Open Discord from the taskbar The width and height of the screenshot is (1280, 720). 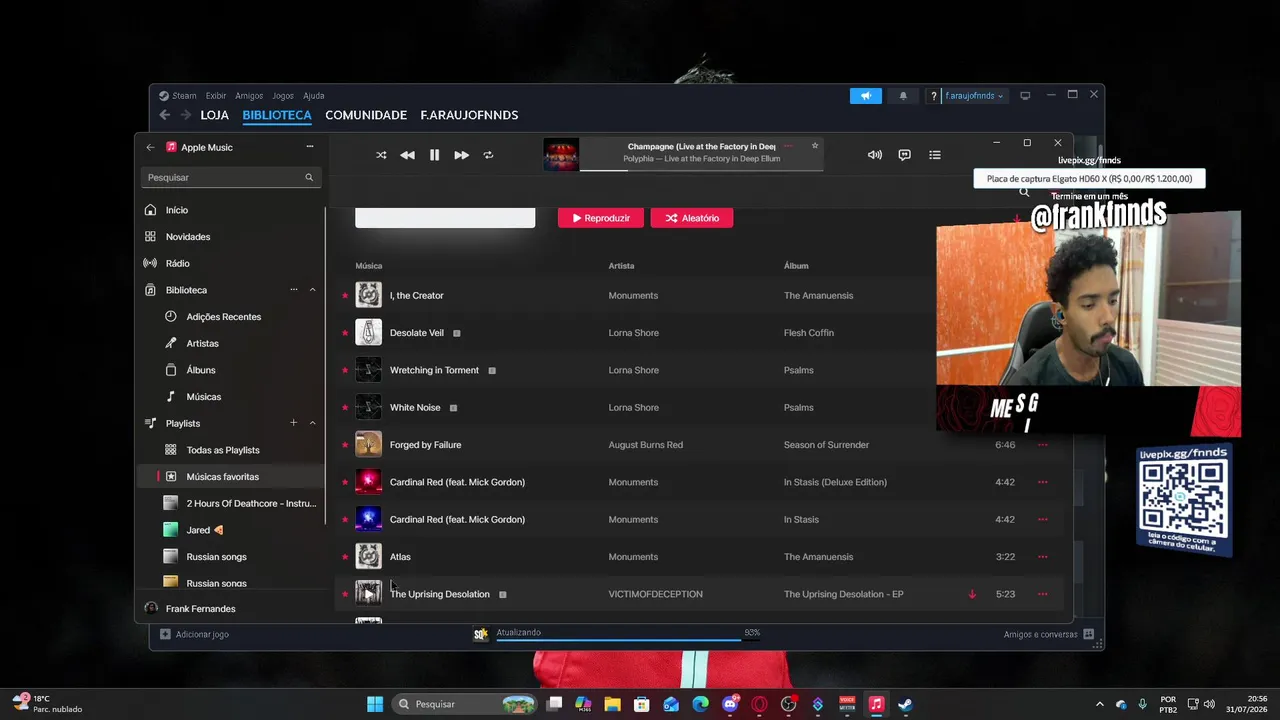tap(730, 704)
